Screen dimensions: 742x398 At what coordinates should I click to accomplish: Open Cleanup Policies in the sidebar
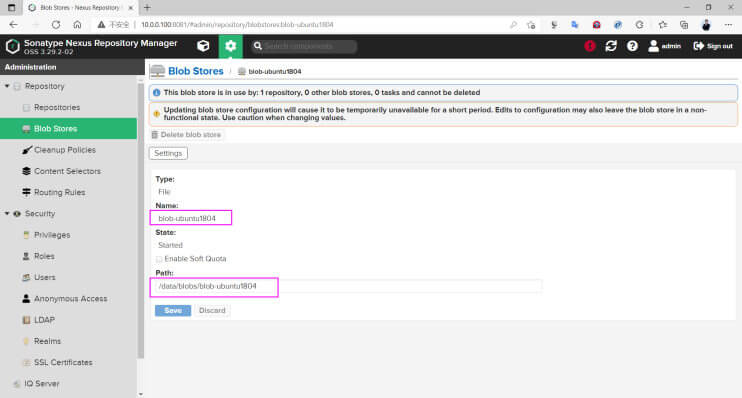pos(65,150)
